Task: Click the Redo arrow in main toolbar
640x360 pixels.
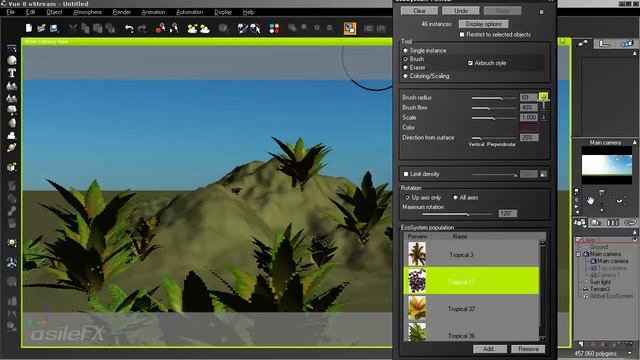Action: (x=142, y=29)
